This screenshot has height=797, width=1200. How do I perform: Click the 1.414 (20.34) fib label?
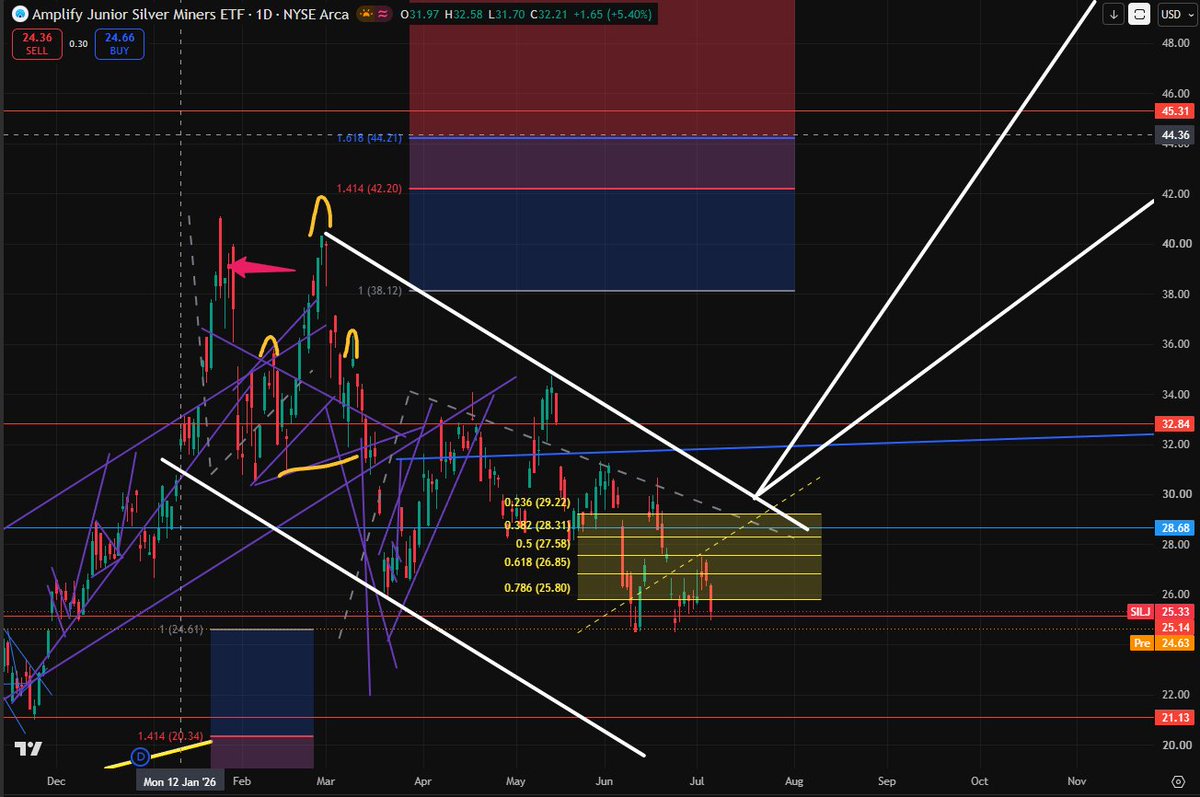coord(169,736)
